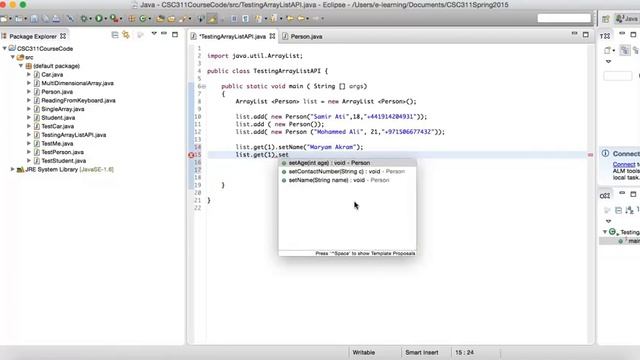Select Person.java in Package Explorer

tap(57, 92)
